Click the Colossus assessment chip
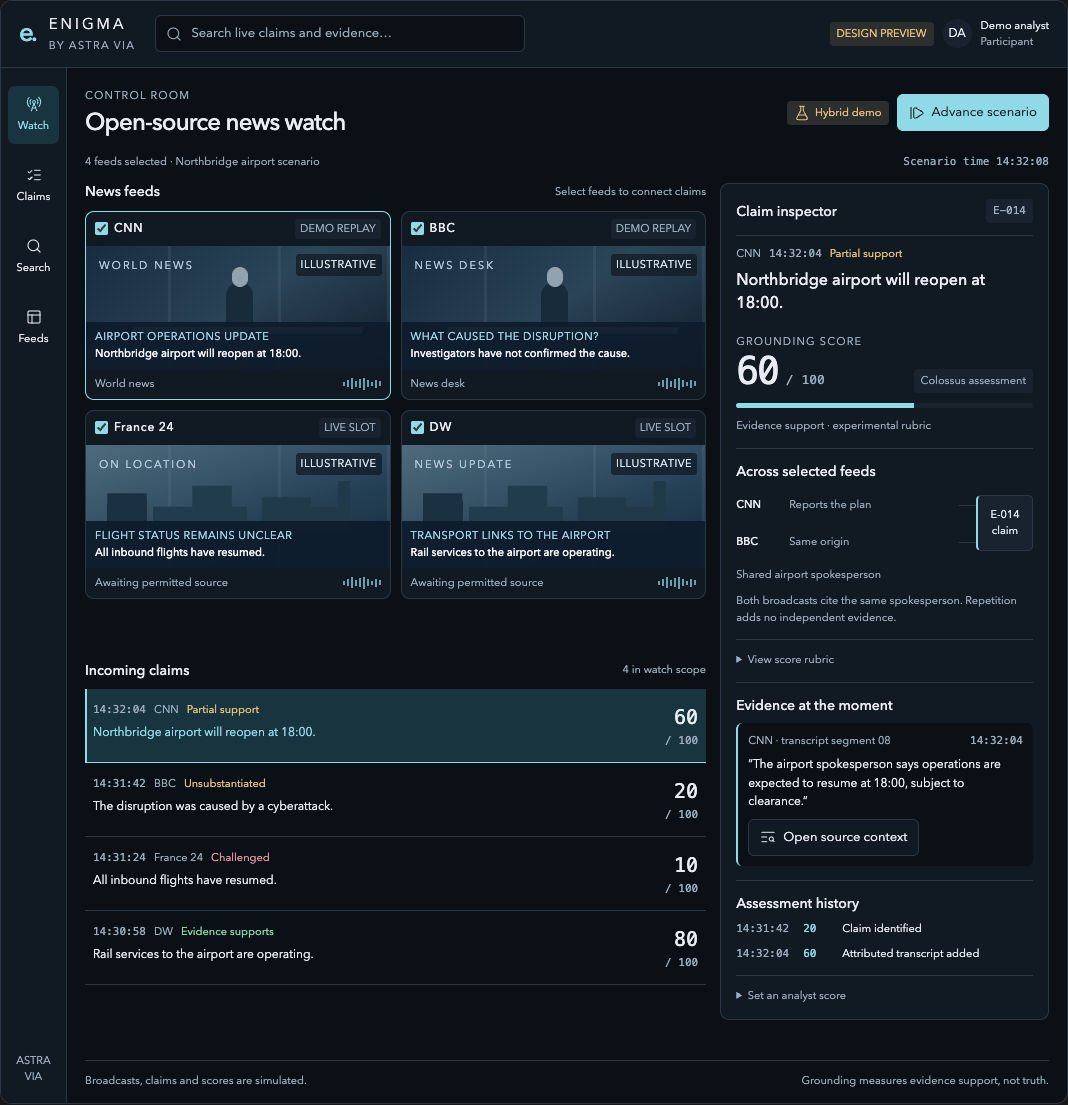Screen dimensions: 1068x1105 tap(973, 381)
